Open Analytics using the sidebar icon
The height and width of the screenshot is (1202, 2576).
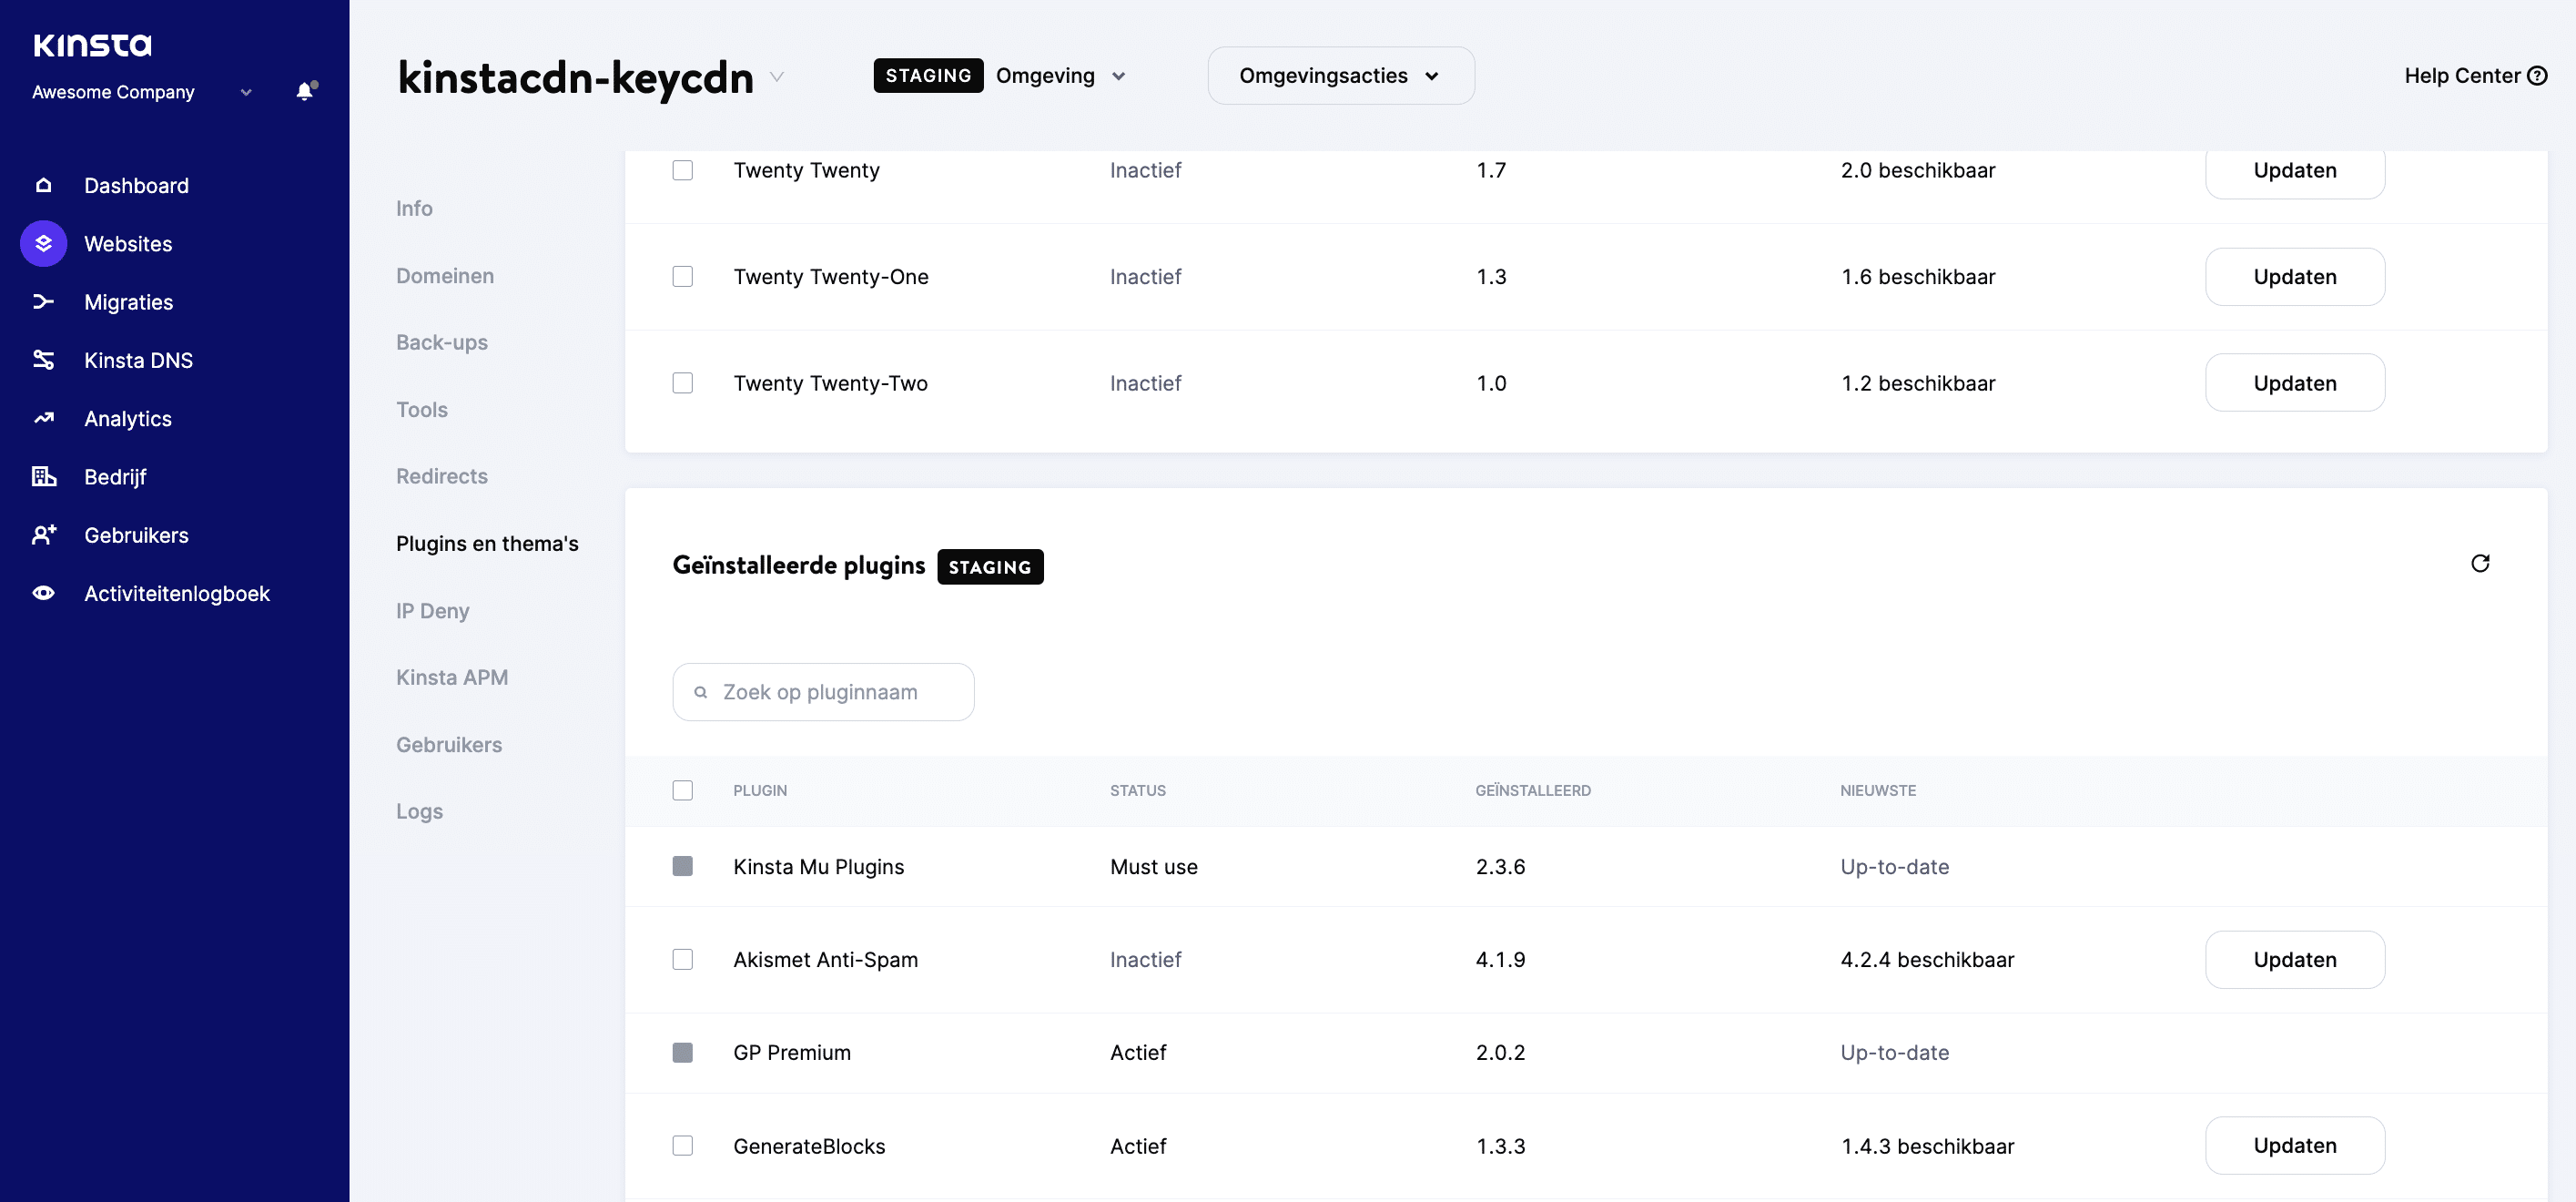point(44,418)
